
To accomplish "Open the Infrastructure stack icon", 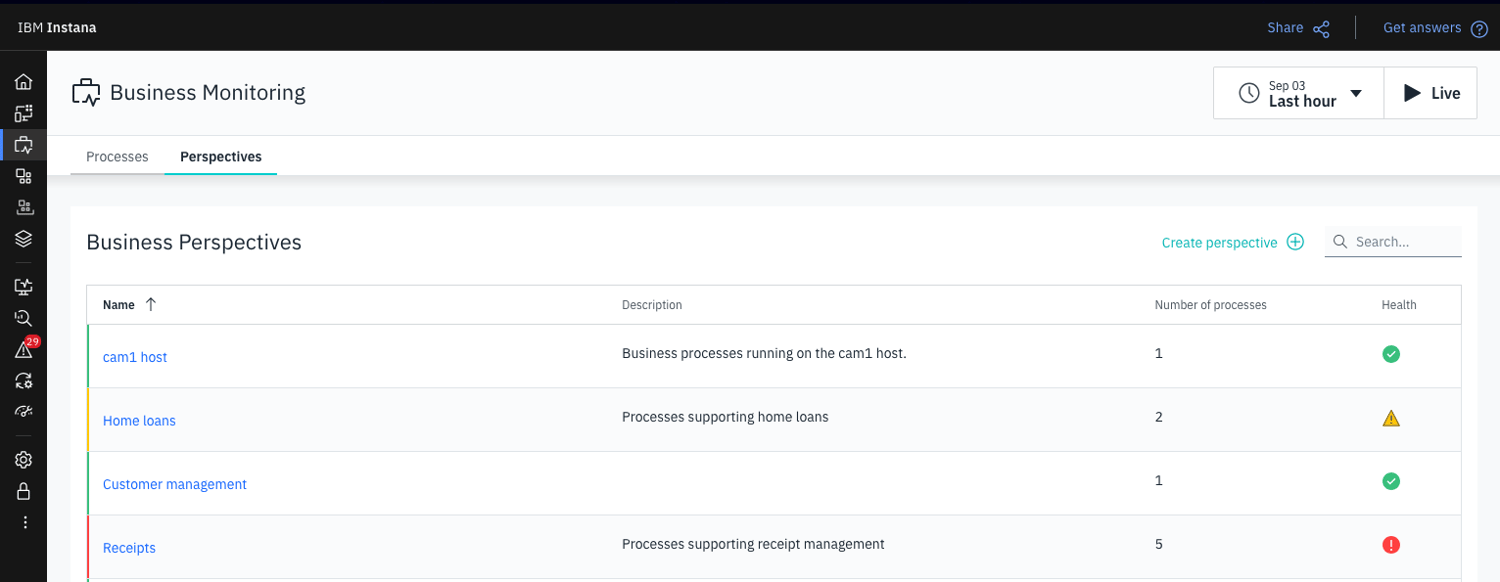I will (23, 238).
